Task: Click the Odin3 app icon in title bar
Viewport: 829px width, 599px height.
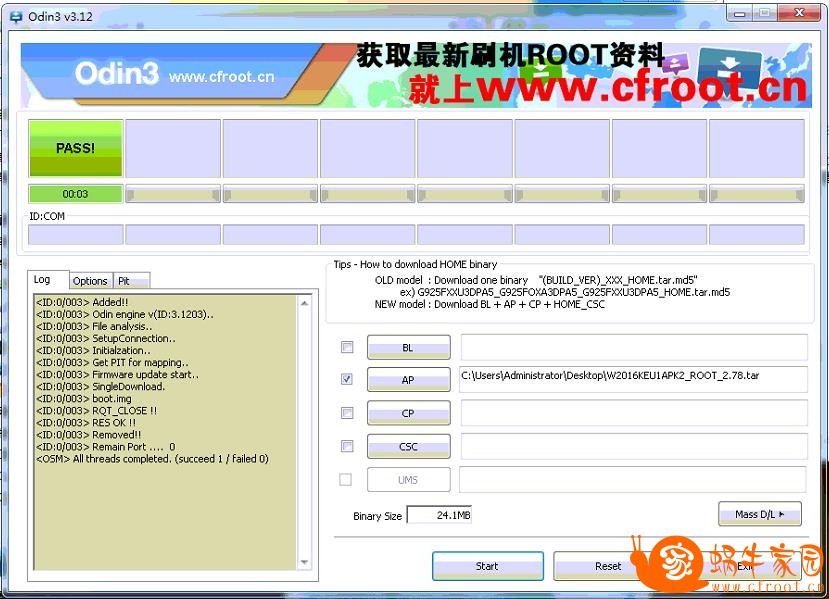Action: [16, 16]
